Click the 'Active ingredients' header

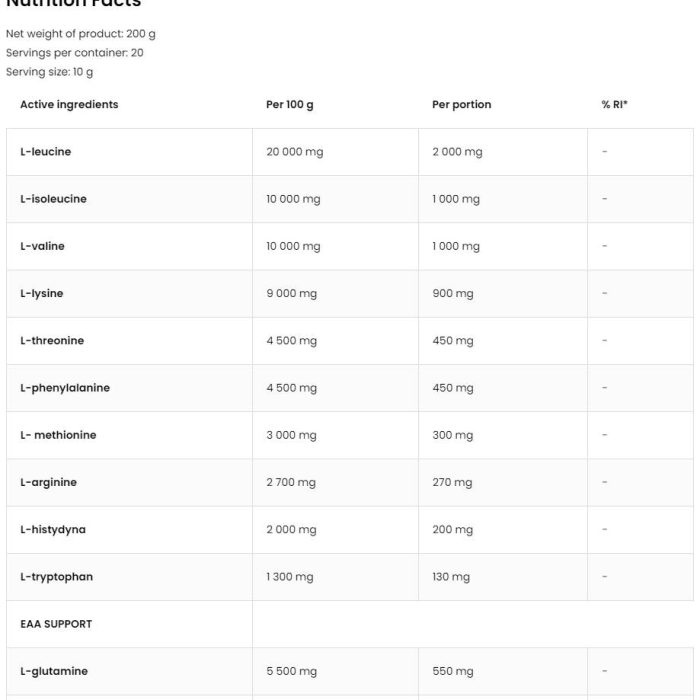pos(69,105)
